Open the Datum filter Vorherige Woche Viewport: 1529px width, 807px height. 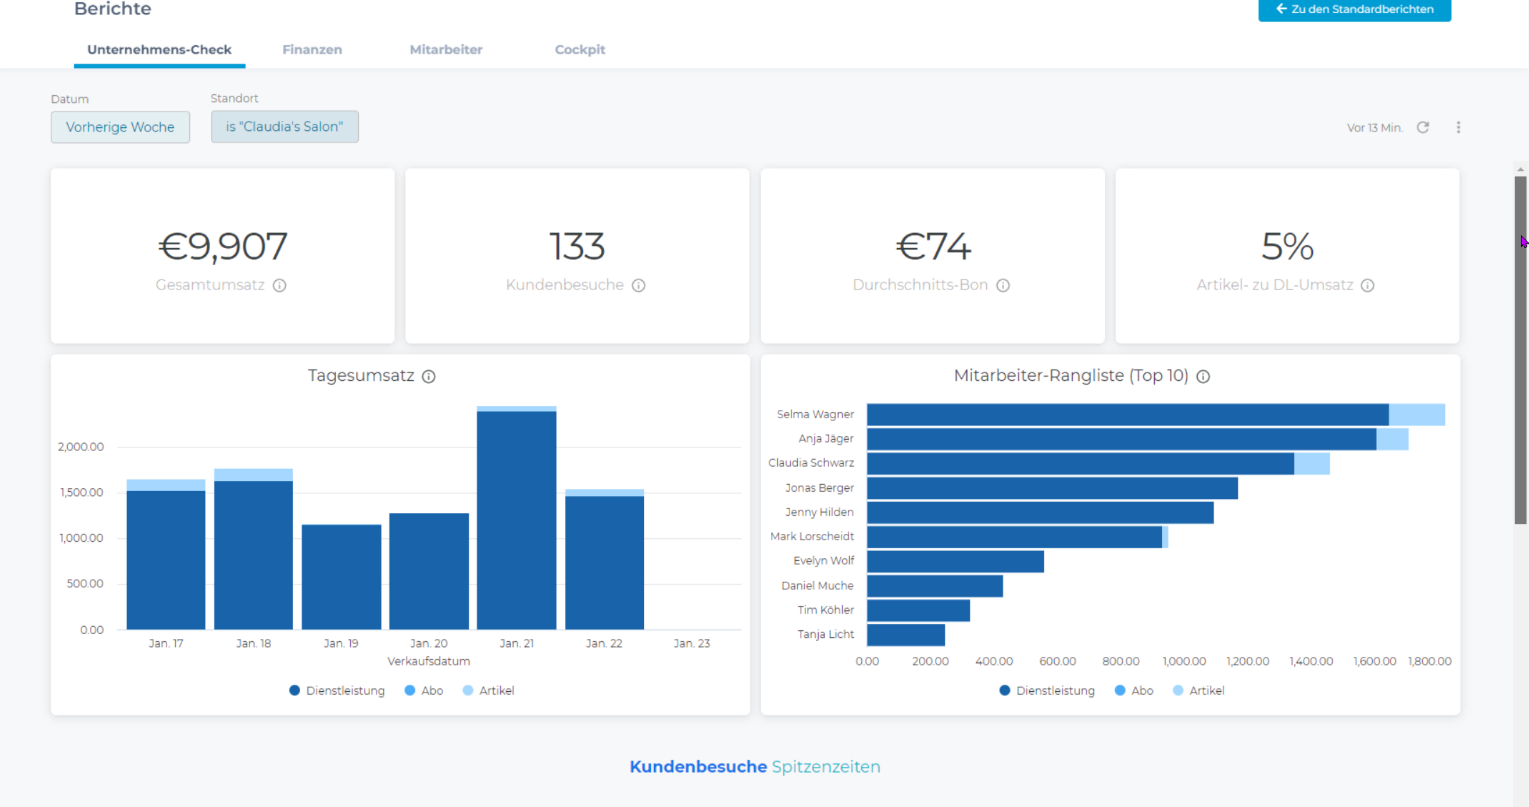[120, 127]
